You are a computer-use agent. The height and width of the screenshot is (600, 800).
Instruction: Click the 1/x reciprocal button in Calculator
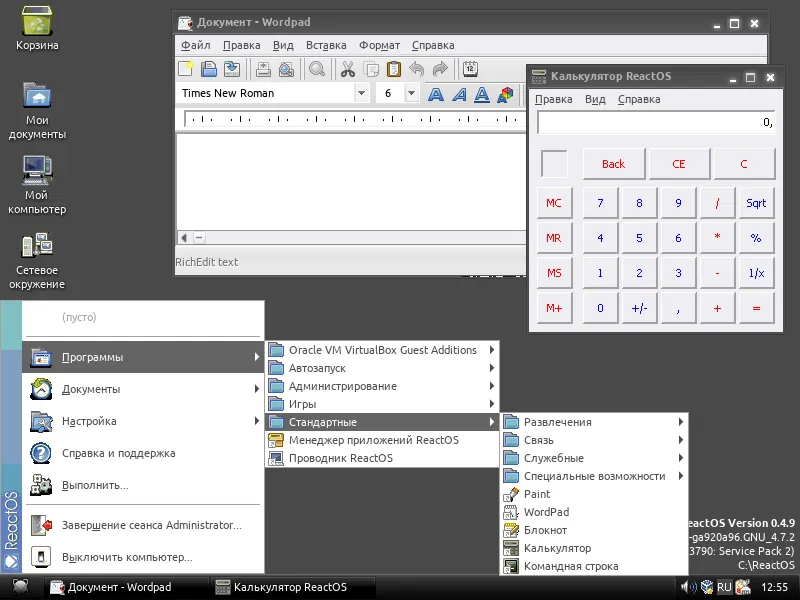coord(756,273)
